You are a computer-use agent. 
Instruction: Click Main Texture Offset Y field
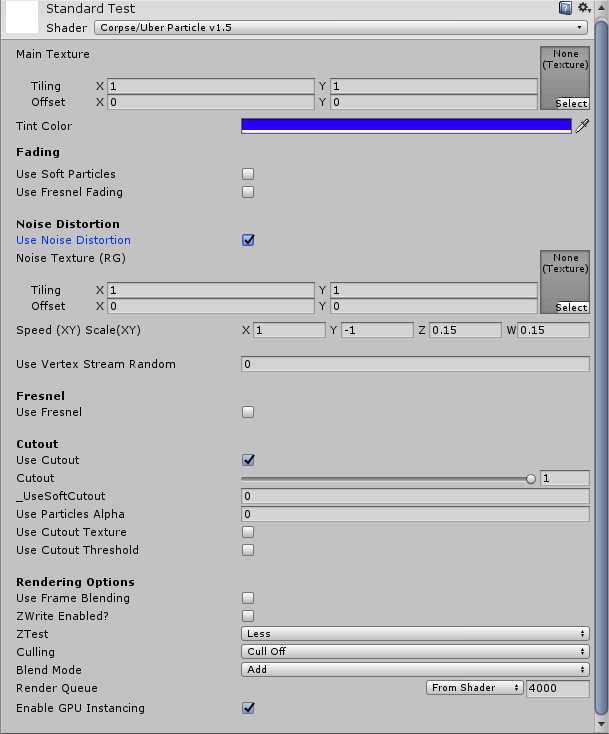click(434, 102)
